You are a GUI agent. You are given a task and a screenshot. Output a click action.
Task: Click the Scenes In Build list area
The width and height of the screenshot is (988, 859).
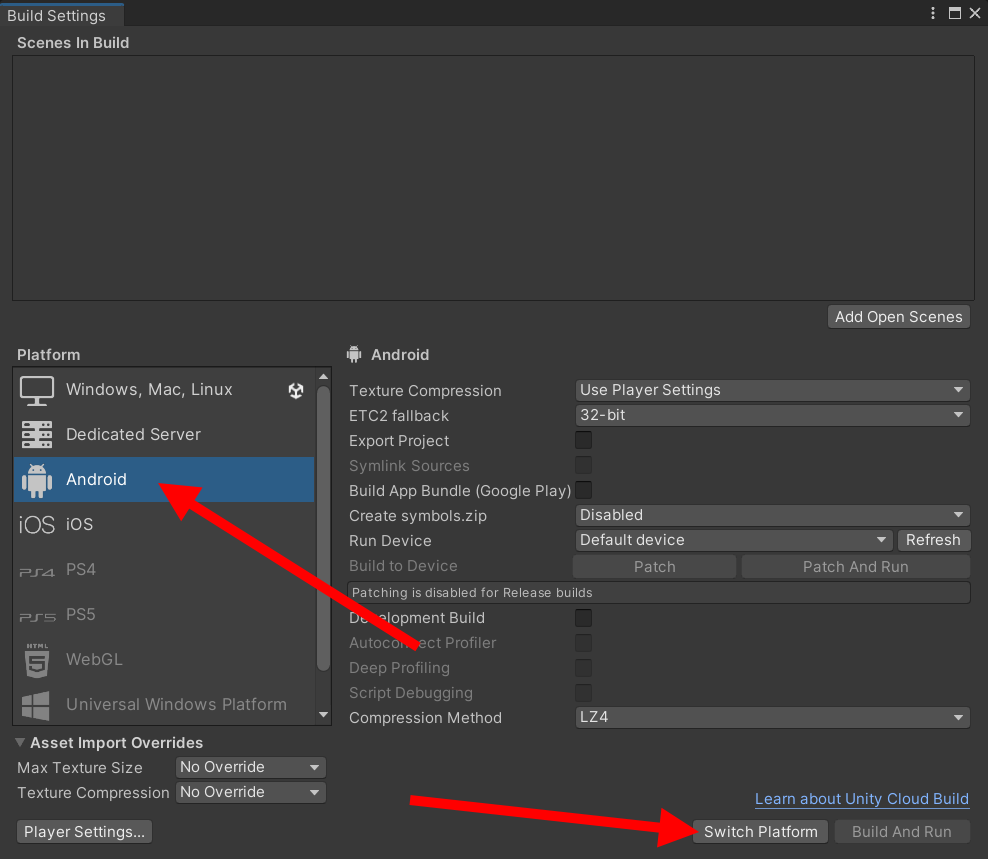tap(493, 178)
